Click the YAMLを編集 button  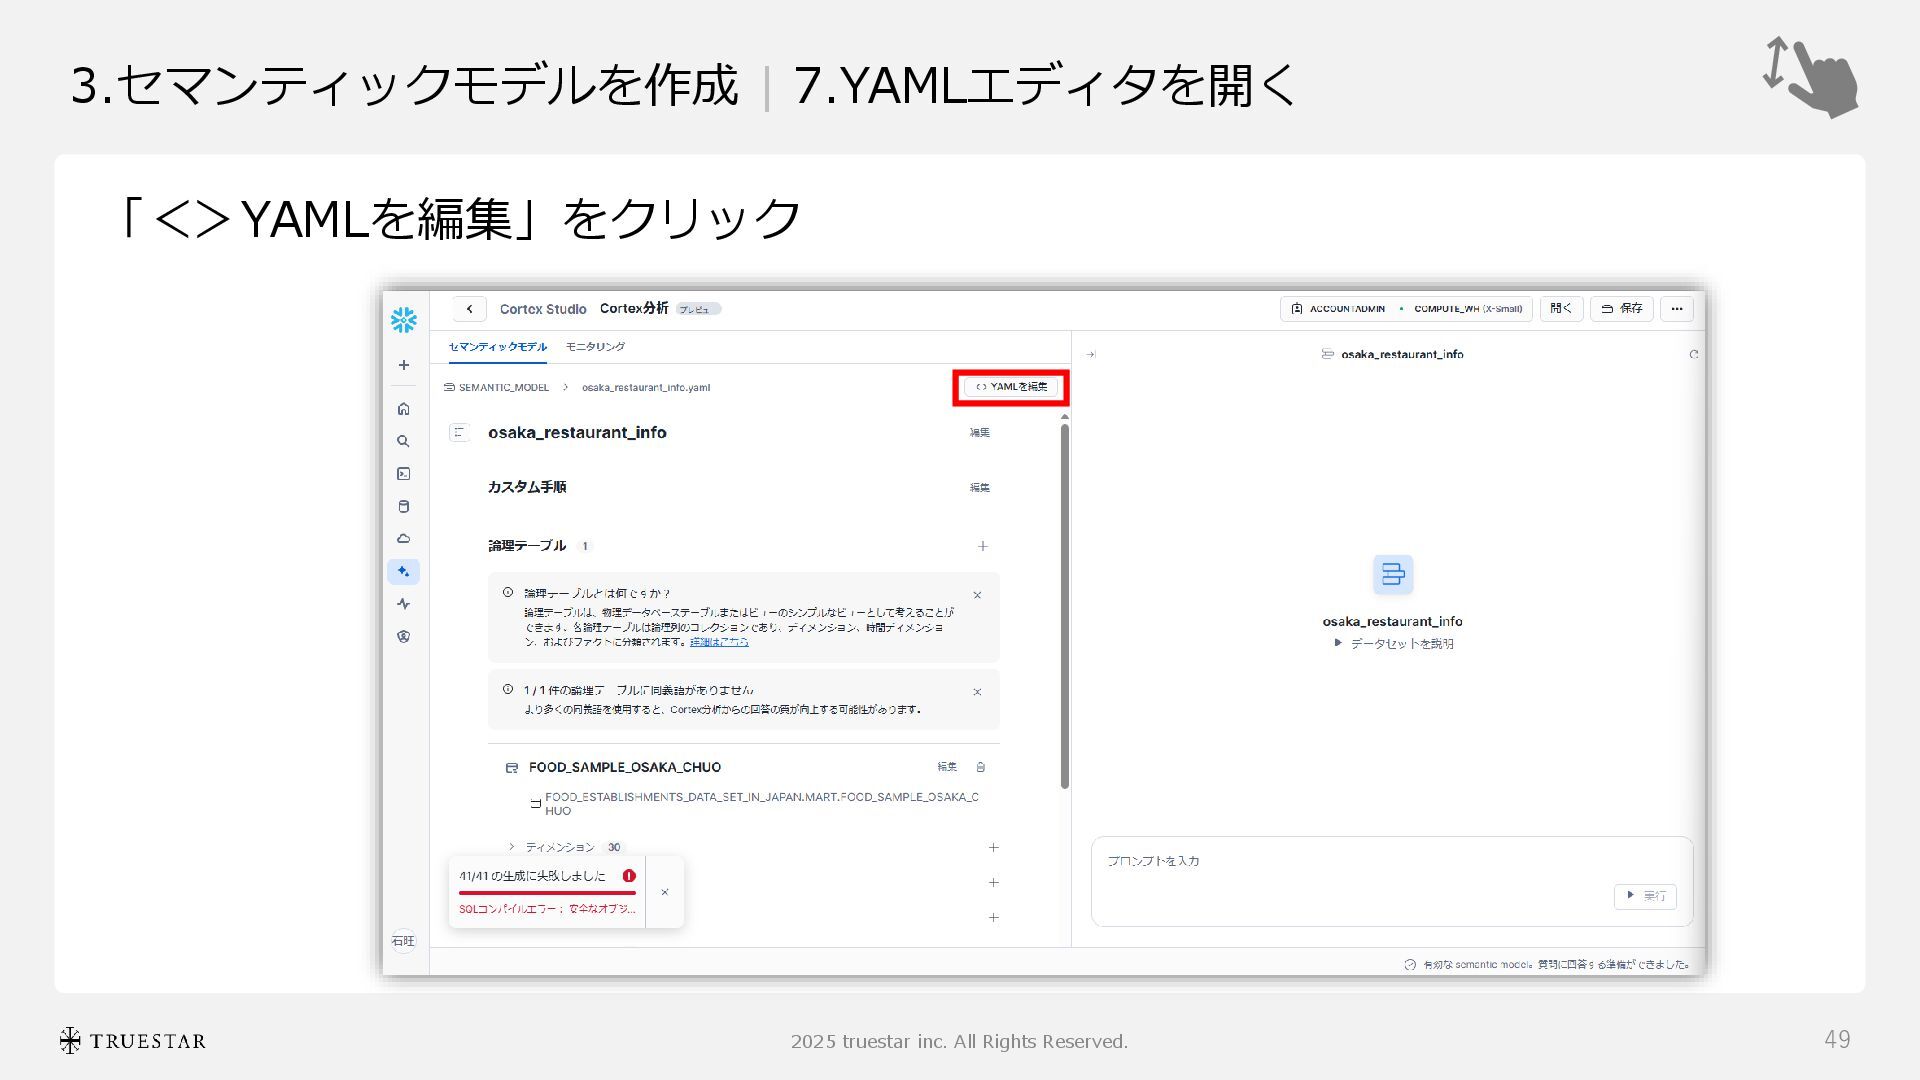tap(1011, 387)
